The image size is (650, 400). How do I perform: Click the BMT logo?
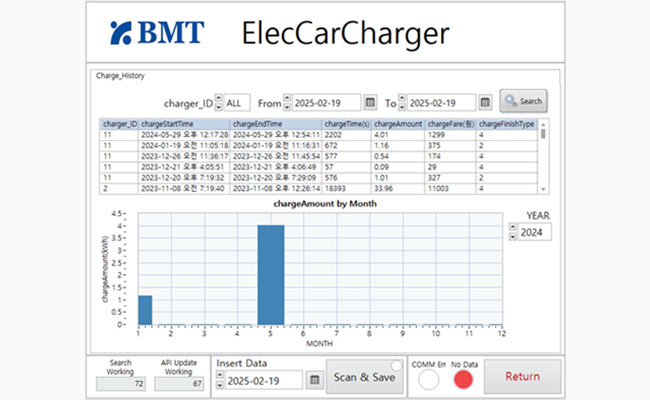pos(160,33)
